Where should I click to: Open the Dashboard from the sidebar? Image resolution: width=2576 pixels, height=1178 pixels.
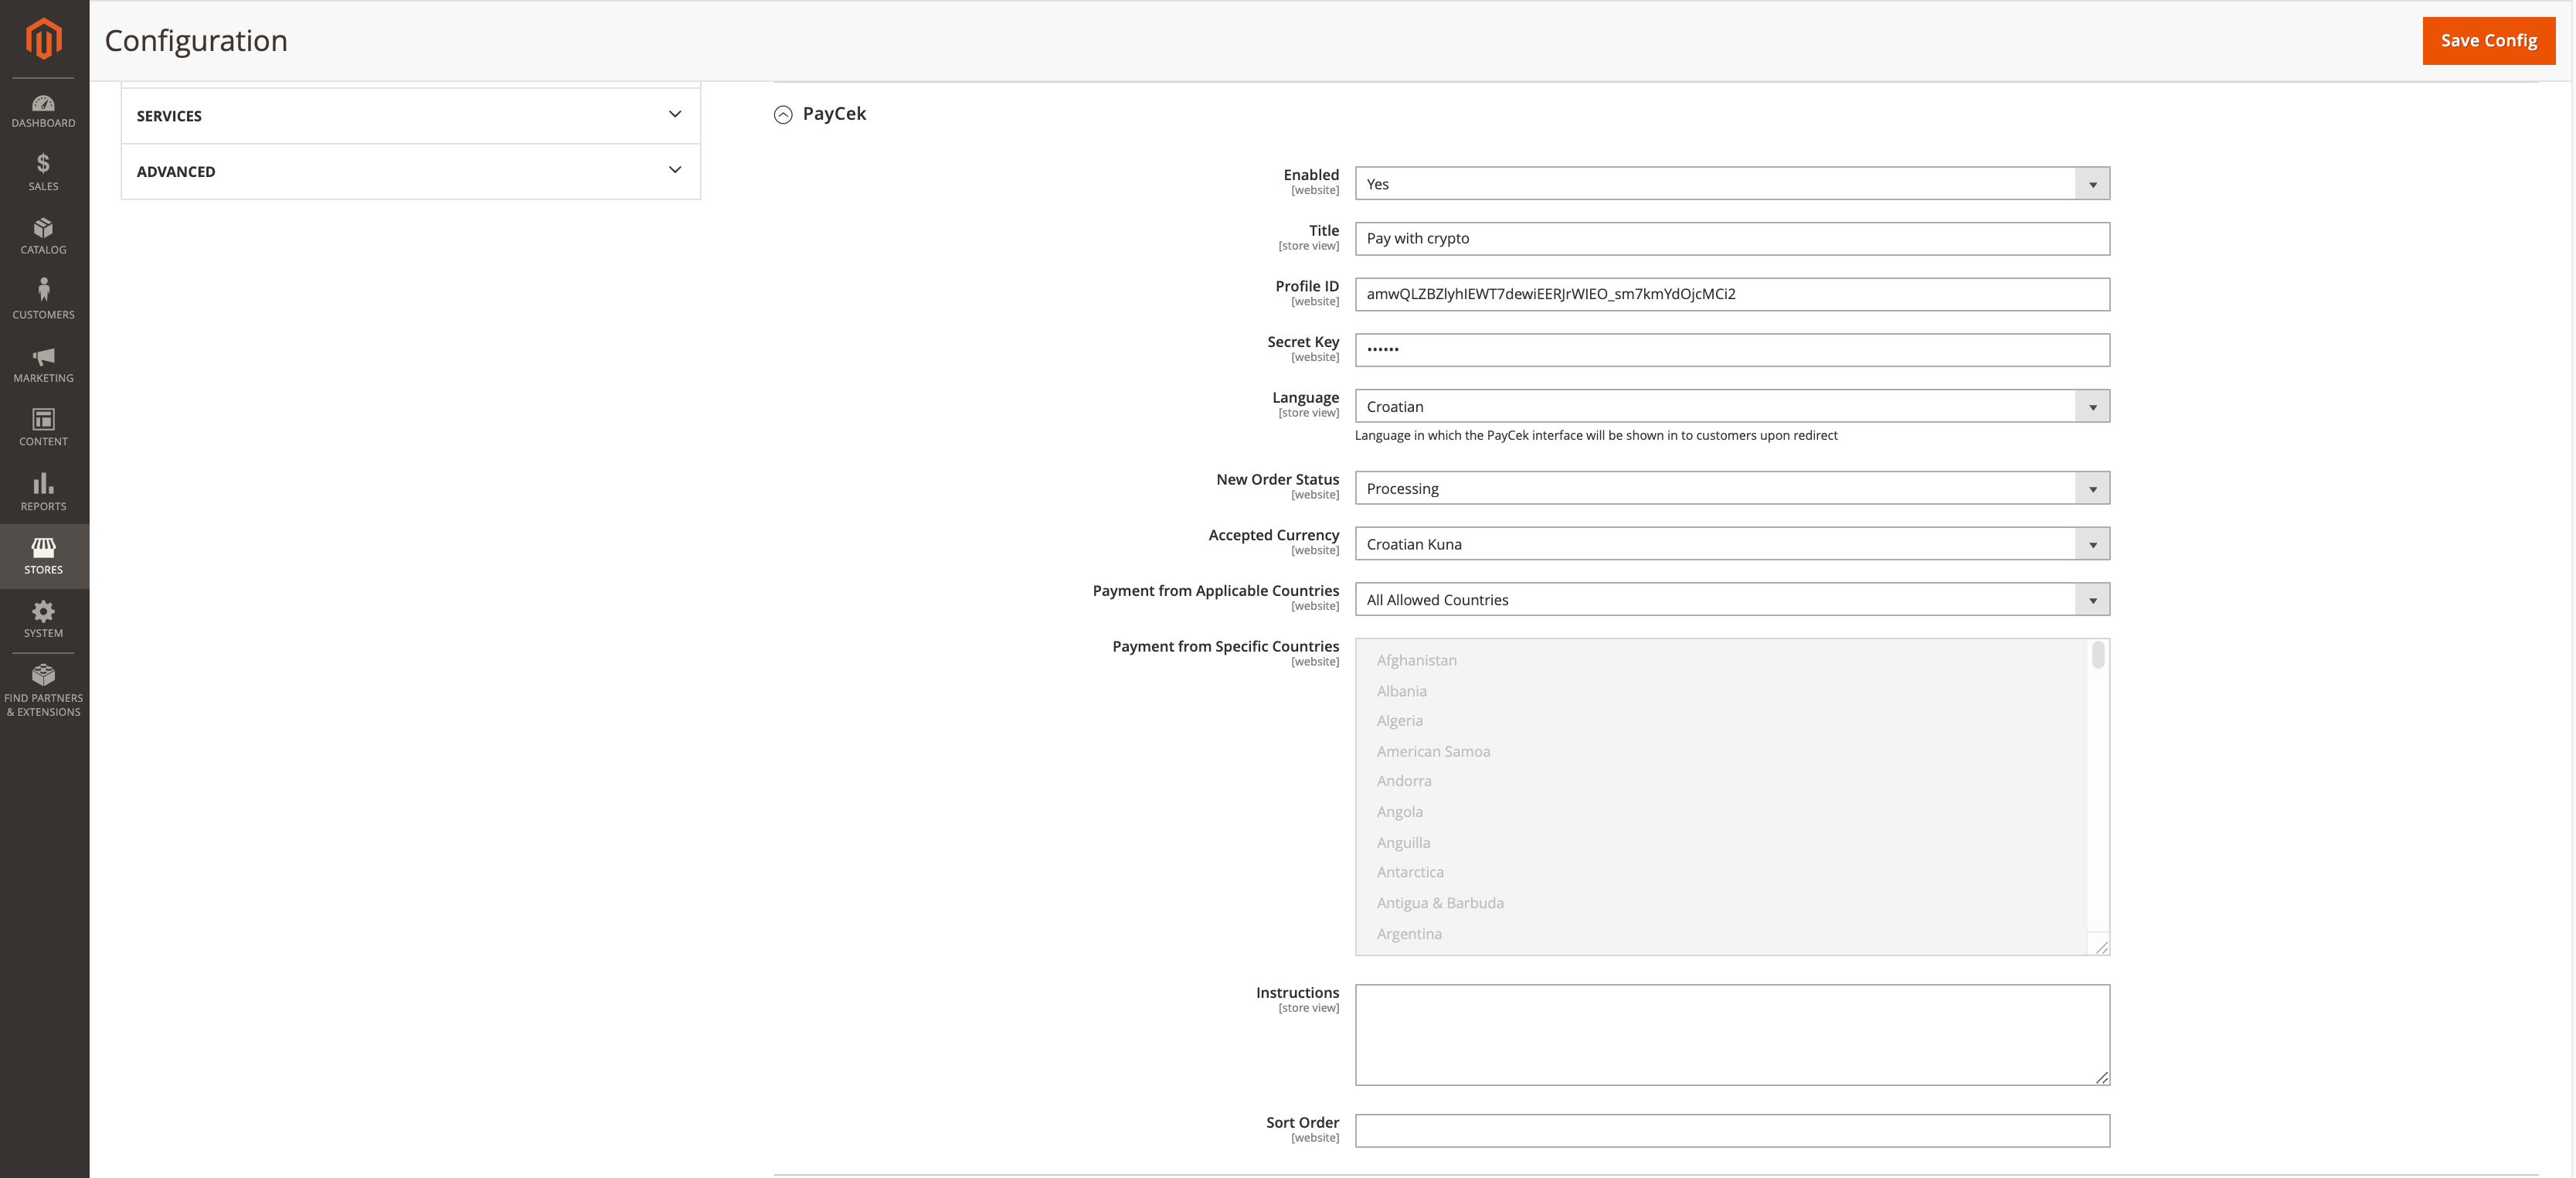43,110
